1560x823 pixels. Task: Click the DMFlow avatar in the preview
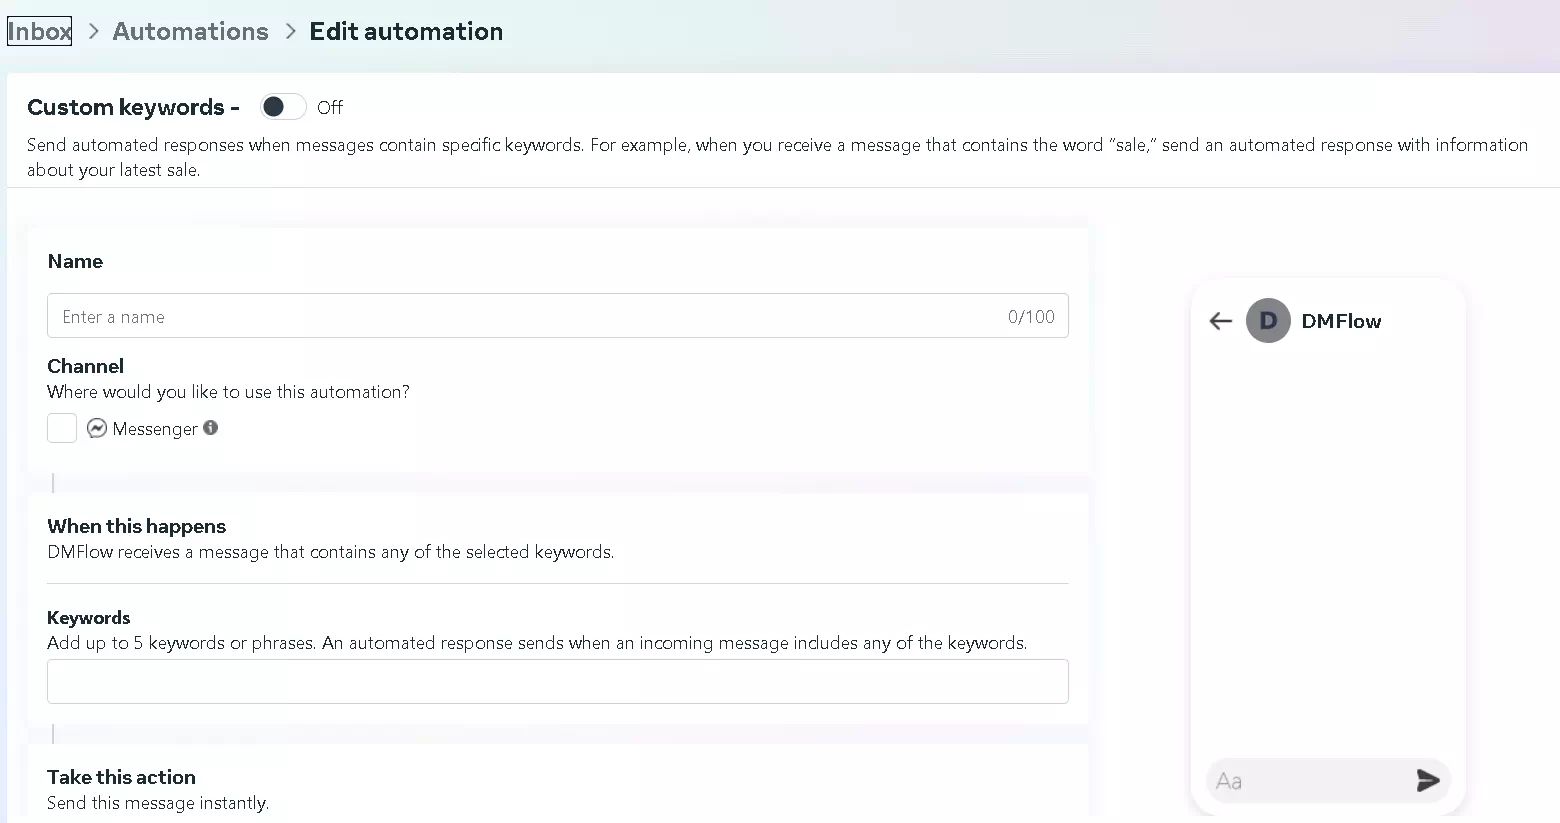(x=1268, y=321)
